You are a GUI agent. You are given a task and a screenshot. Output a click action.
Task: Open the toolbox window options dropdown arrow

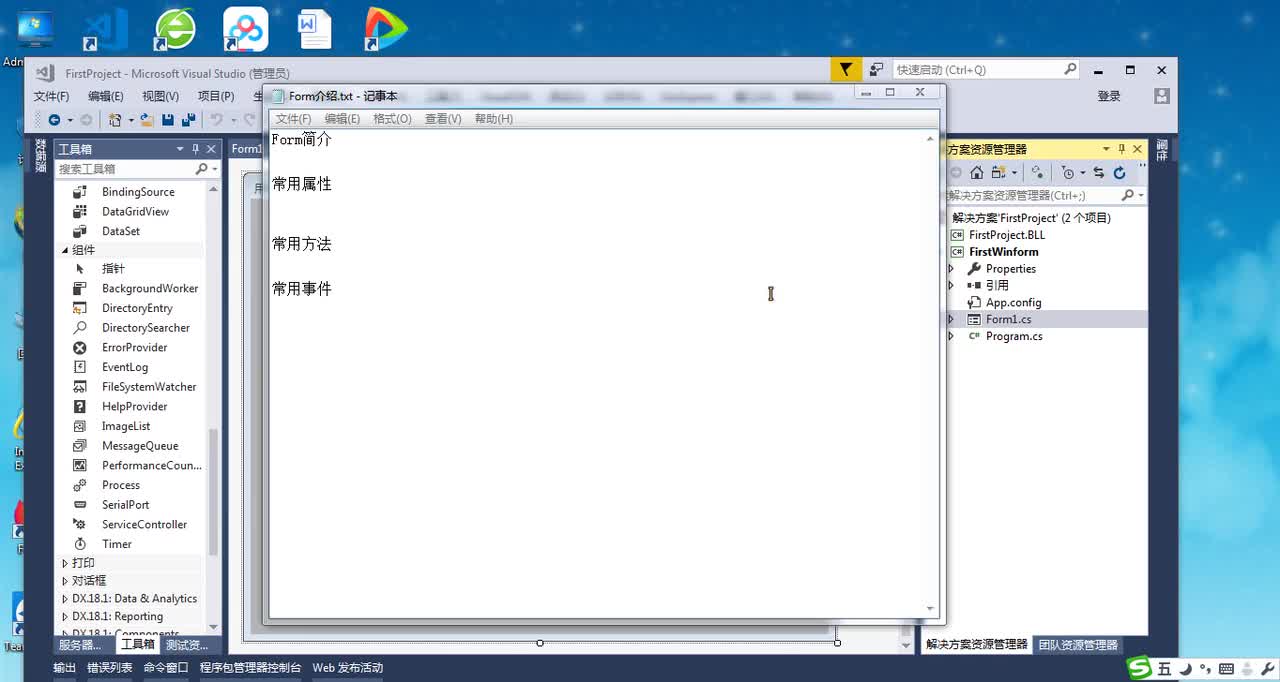click(180, 149)
